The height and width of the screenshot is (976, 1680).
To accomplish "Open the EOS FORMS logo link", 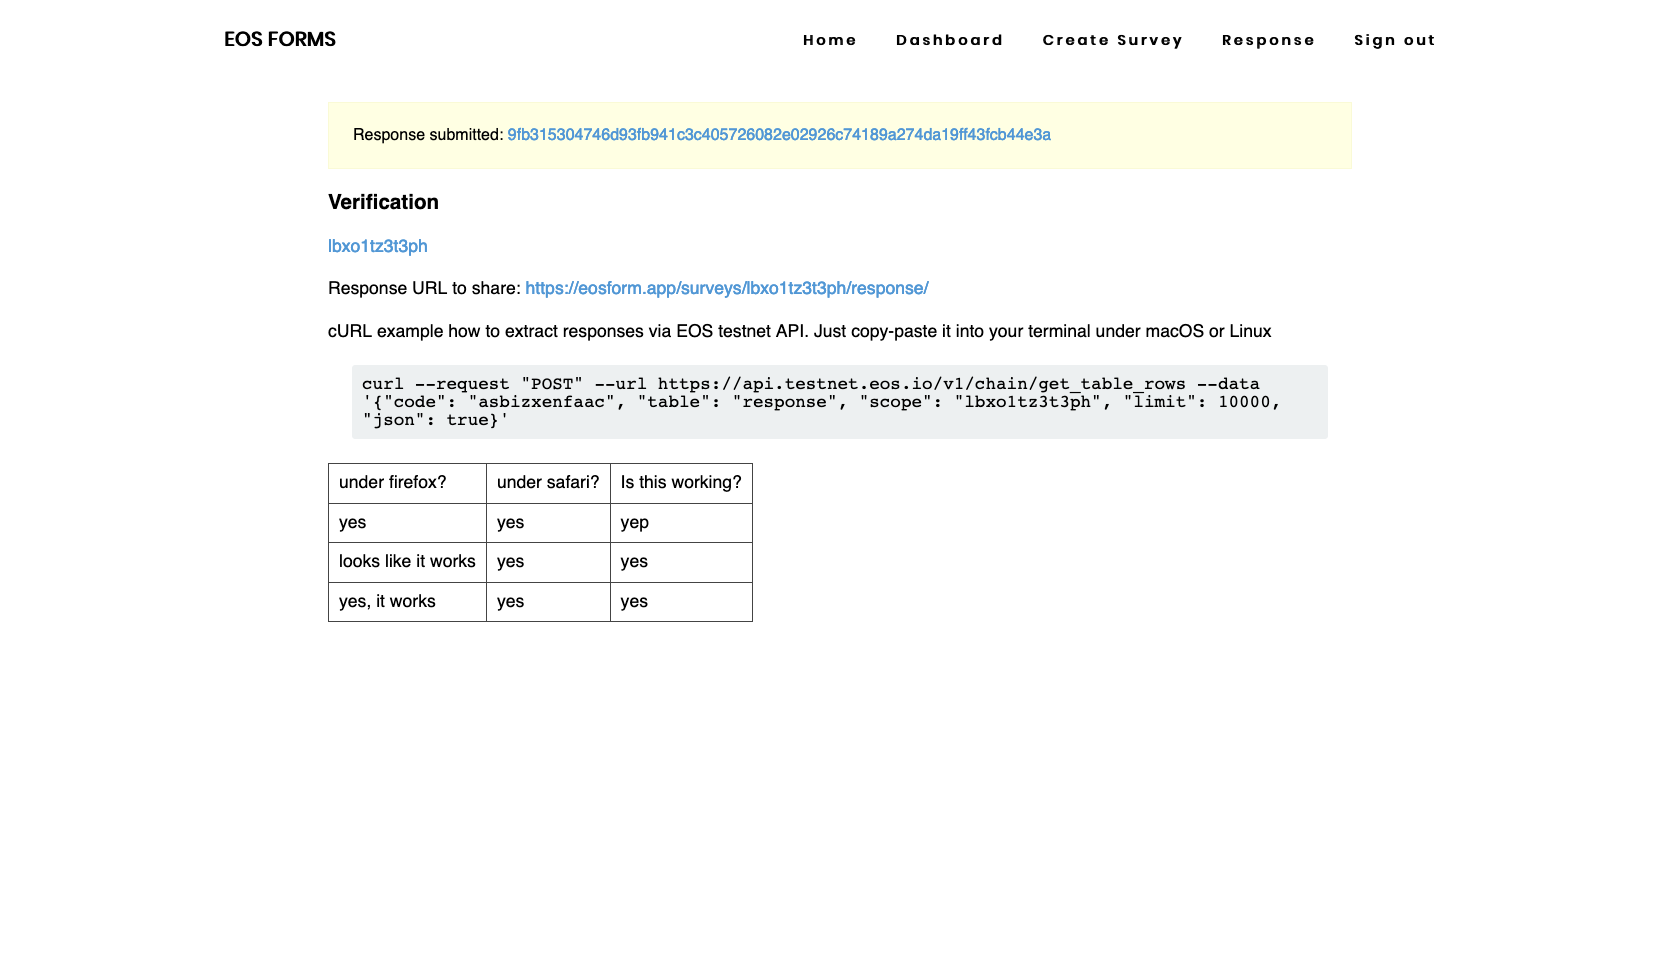I will (280, 39).
